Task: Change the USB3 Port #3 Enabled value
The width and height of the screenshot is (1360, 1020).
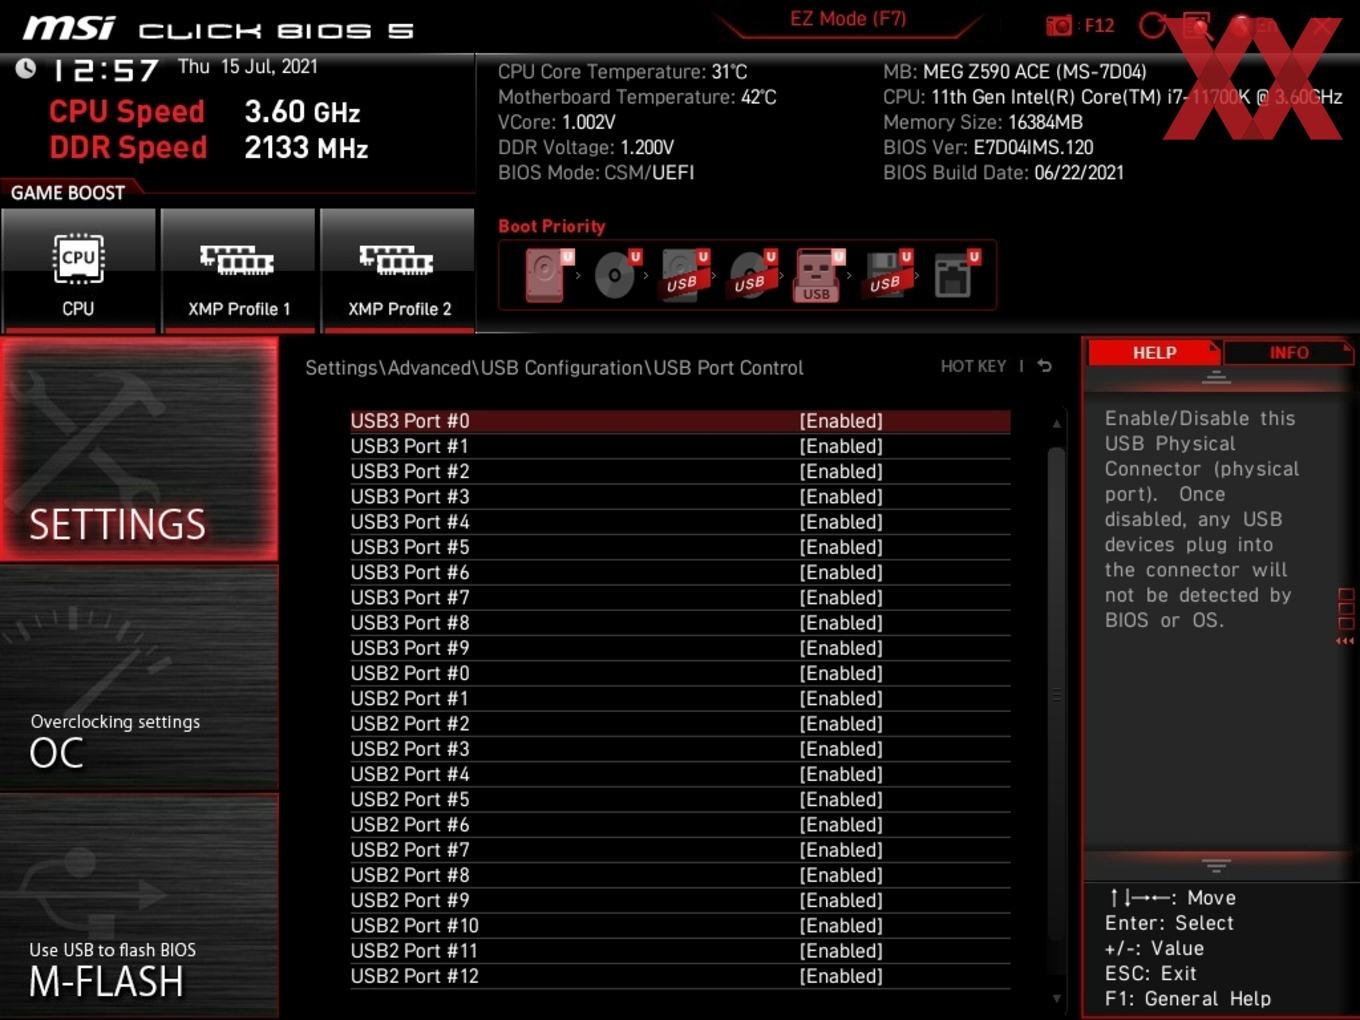Action: (841, 497)
